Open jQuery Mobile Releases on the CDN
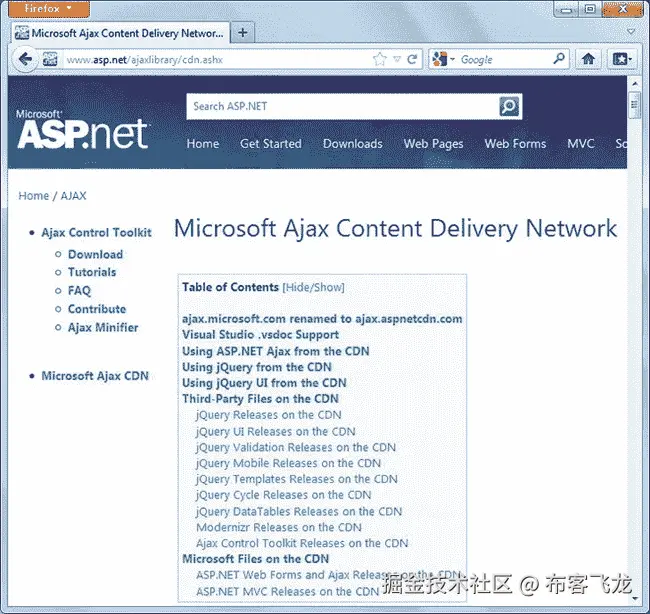 tap(289, 463)
